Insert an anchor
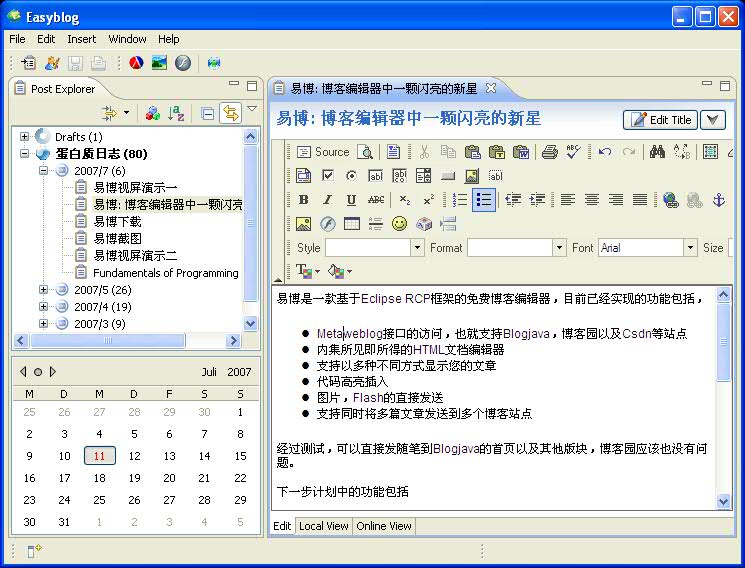745x568 pixels. (x=718, y=200)
